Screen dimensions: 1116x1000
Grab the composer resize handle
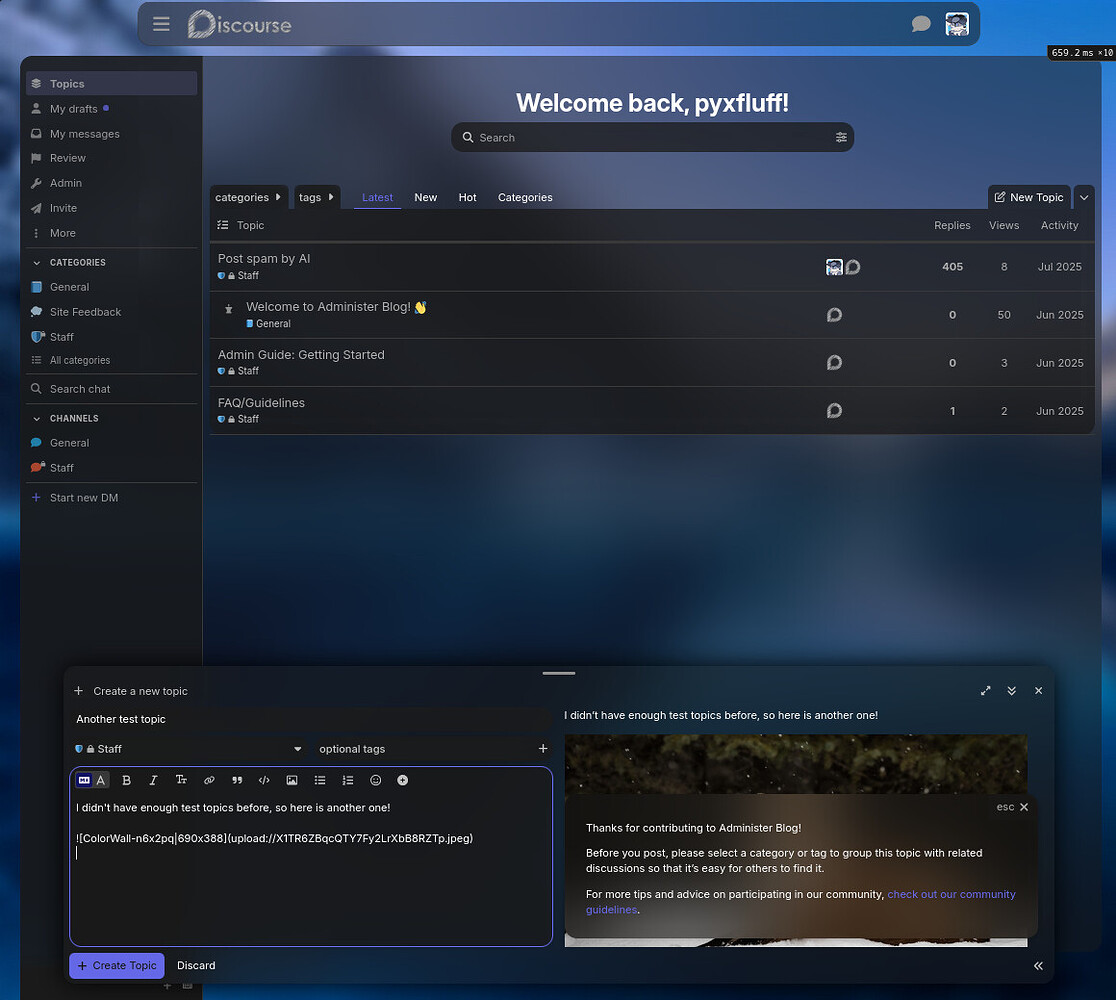pos(559,673)
